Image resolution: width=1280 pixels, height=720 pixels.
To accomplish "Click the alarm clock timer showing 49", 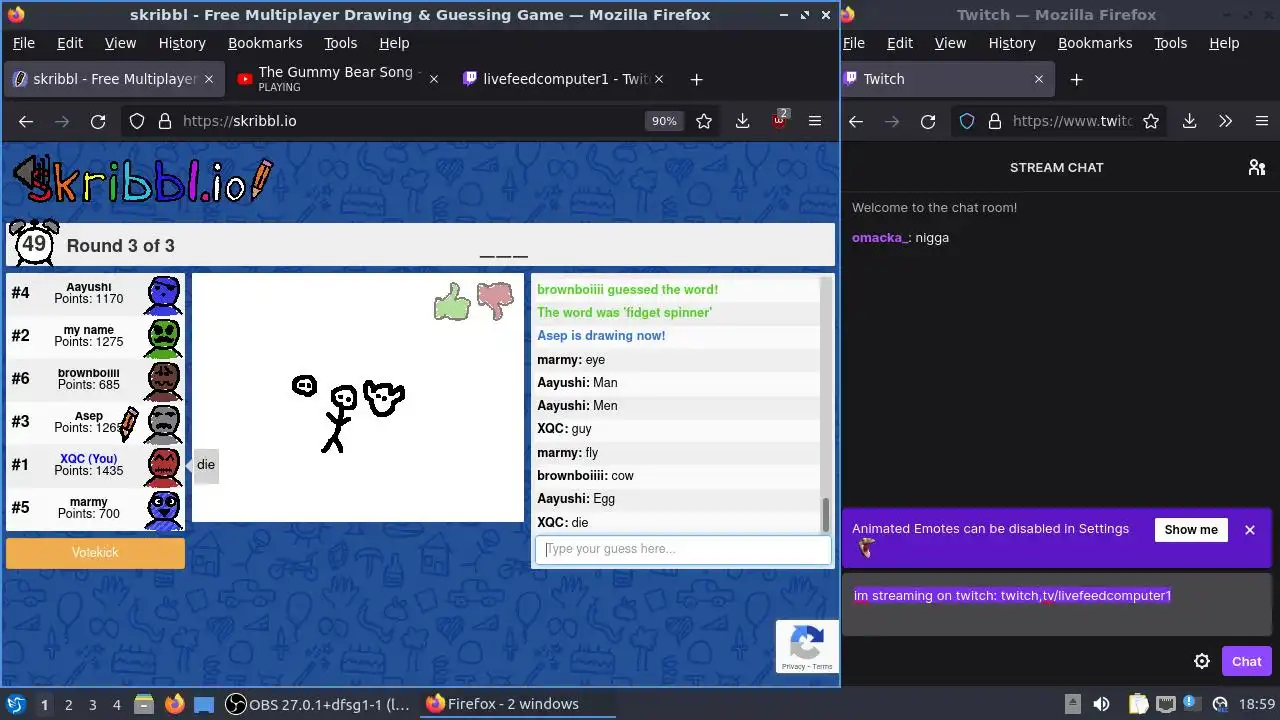I will tap(34, 243).
